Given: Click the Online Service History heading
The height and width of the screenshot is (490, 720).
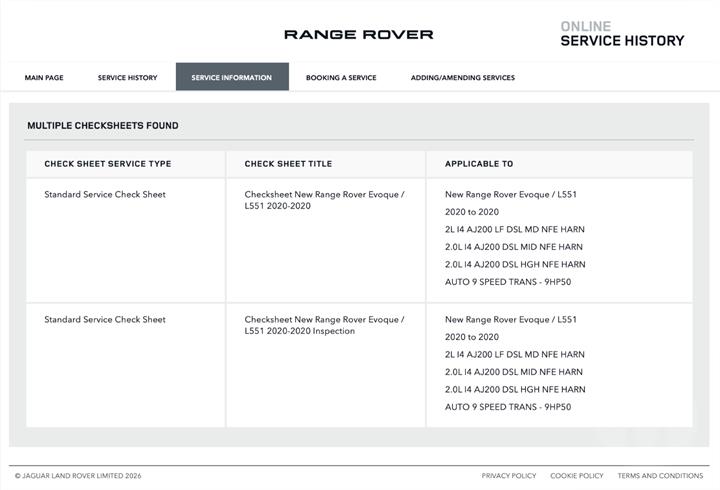Looking at the screenshot, I should click(622, 34).
